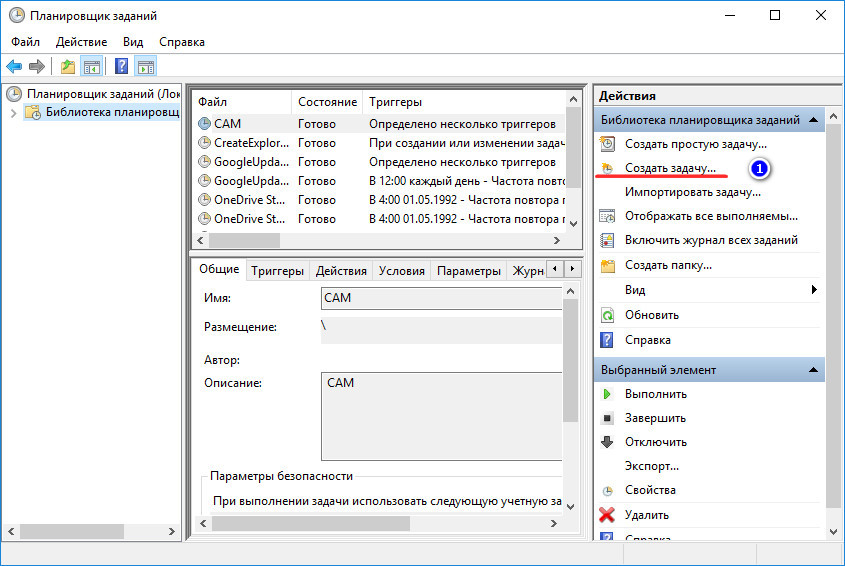Select the GoogleUpda... task running at 12:00

point(379,181)
